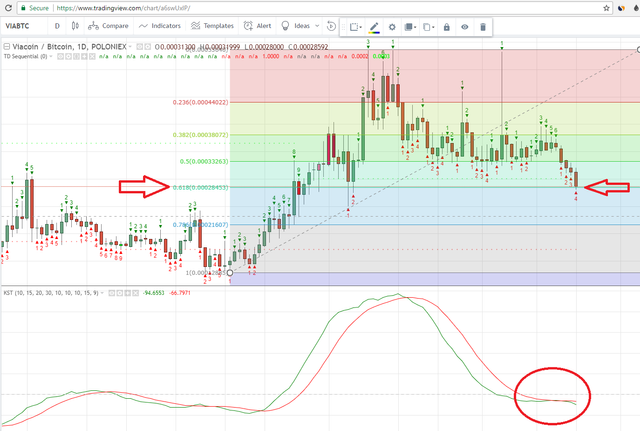Open dropdown arrow after POLONIEX in legend

click(130, 47)
